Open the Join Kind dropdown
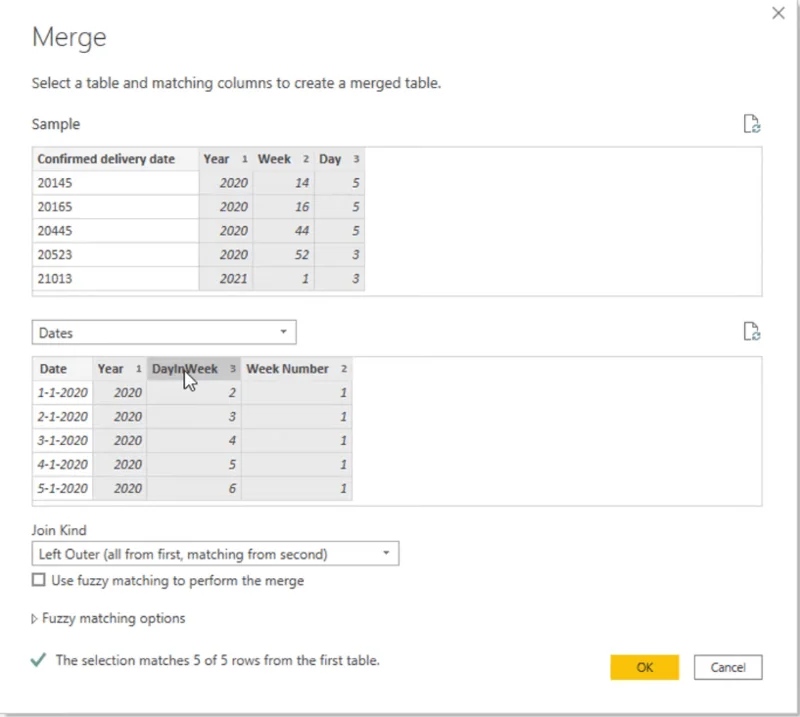 [215, 554]
